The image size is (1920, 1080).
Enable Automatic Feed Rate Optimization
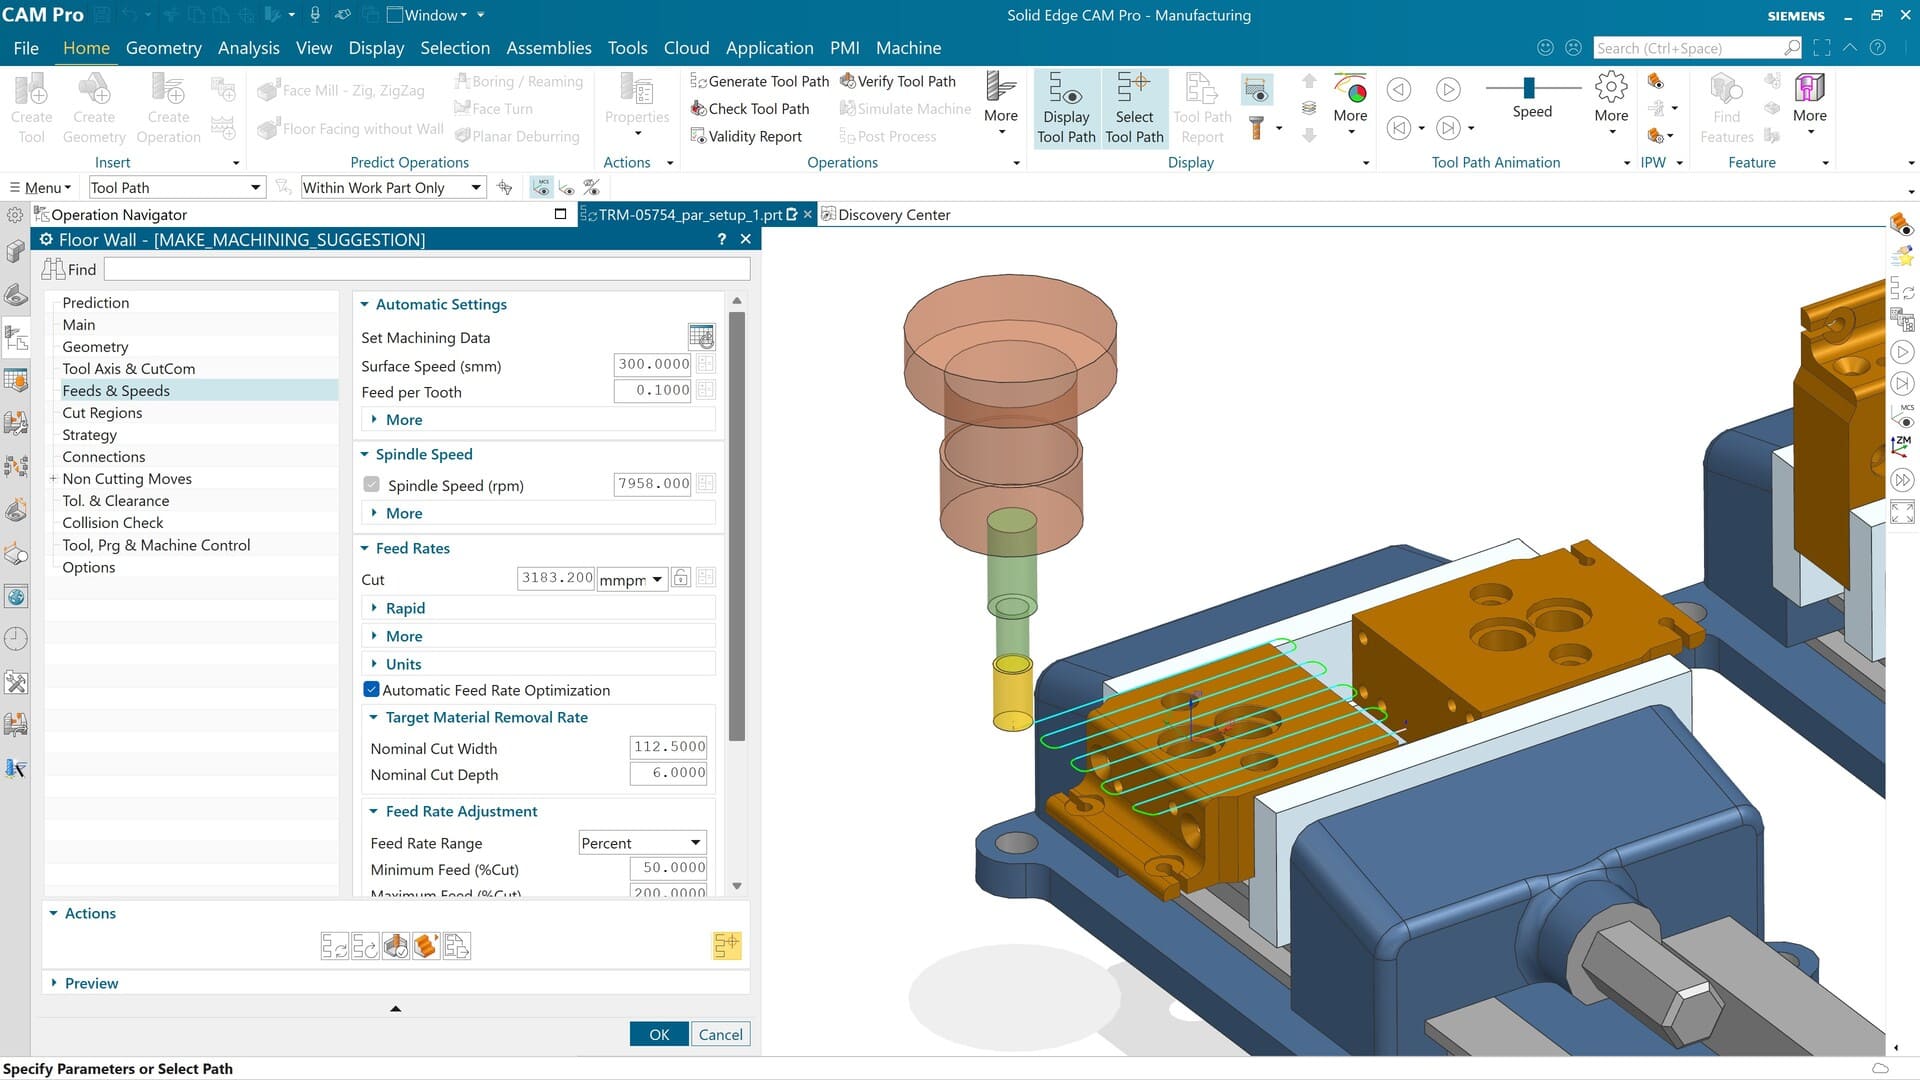[371, 689]
